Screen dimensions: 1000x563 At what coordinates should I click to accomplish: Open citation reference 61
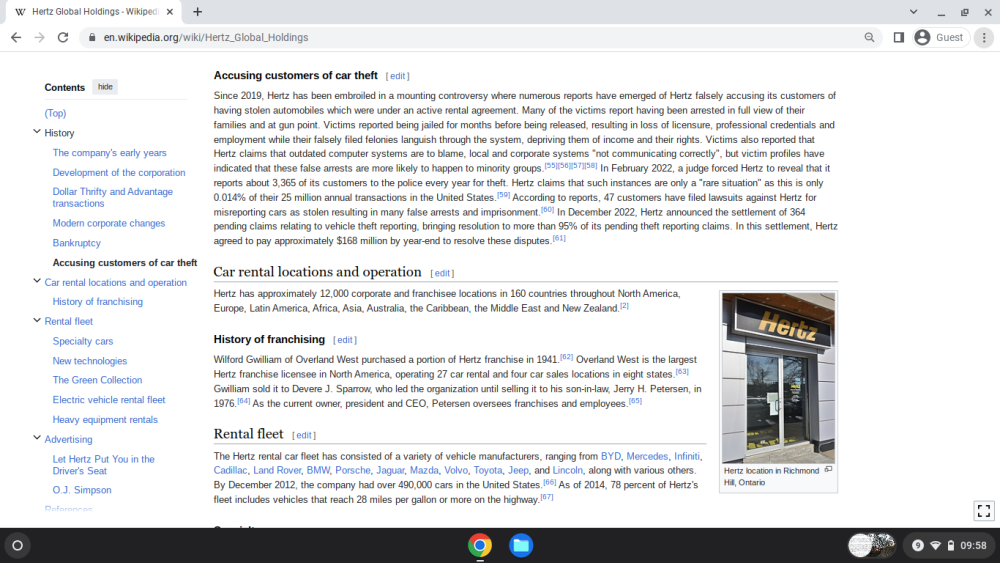pos(559,238)
